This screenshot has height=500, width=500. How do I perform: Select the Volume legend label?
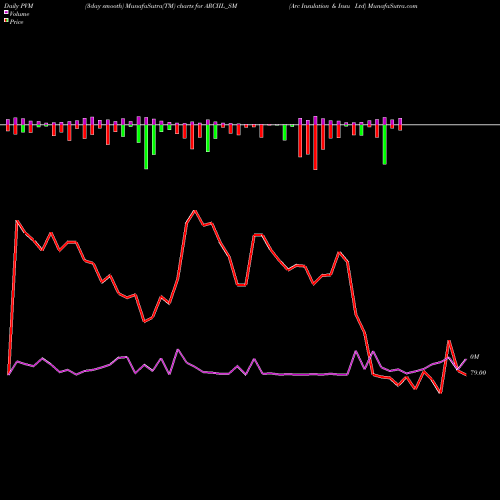pyautogui.click(x=19, y=14)
